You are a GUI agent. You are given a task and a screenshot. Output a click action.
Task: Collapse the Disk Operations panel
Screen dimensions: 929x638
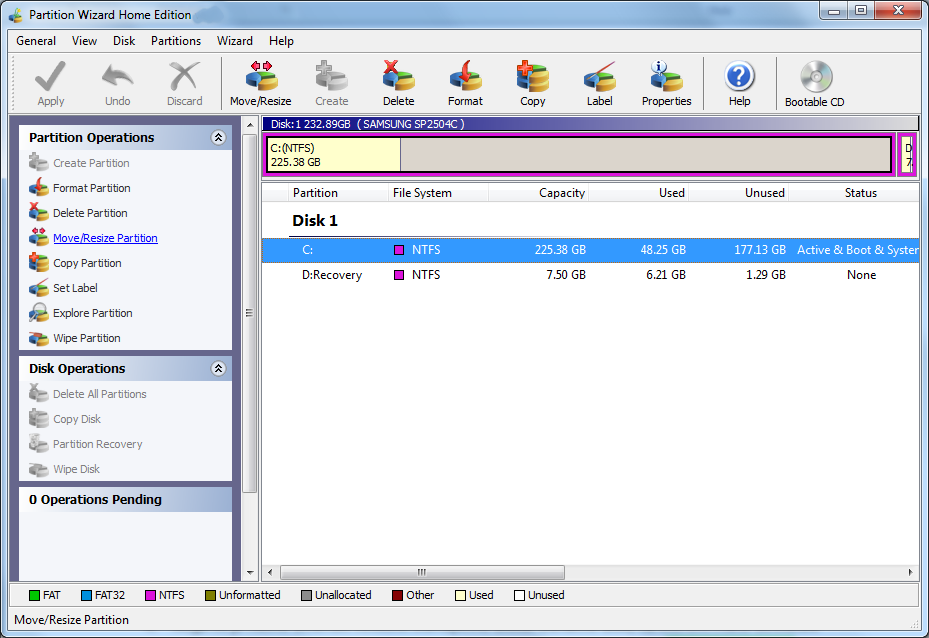point(218,368)
